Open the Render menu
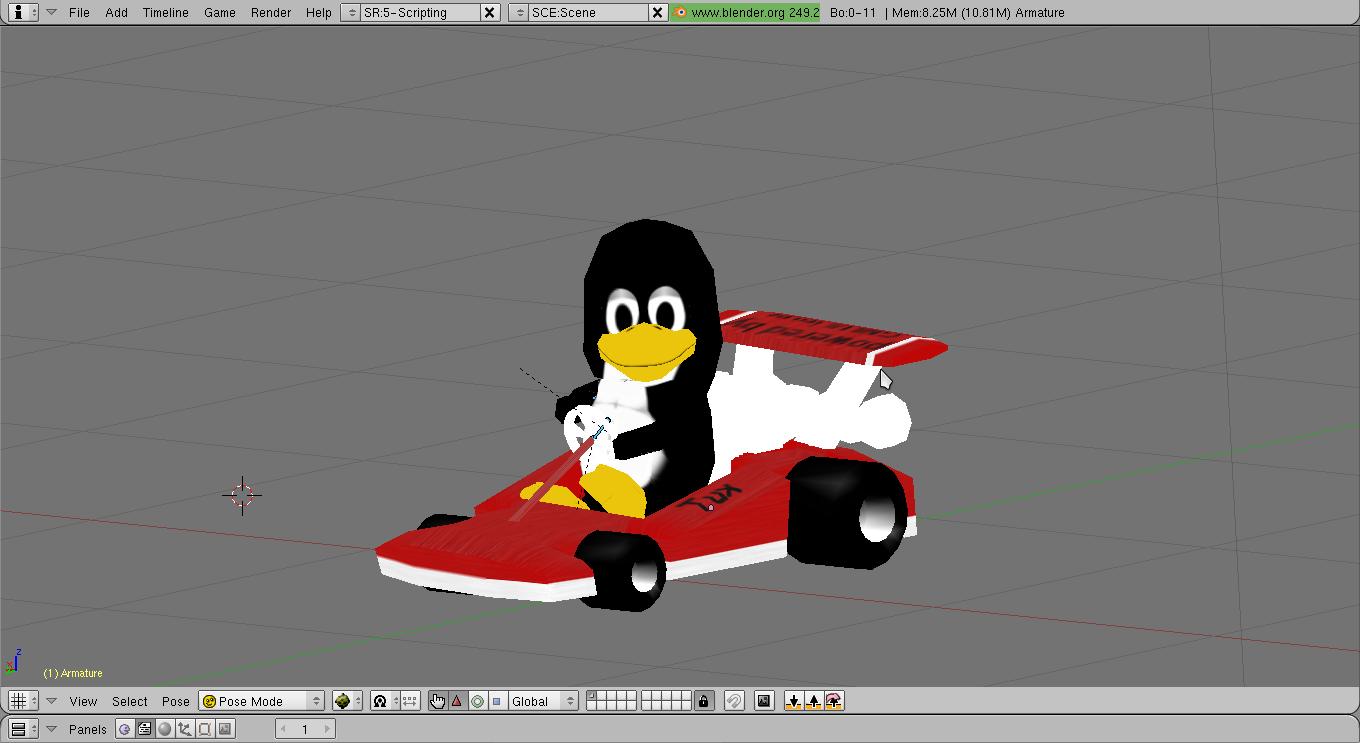Screen dimensions: 1360x743 pos(271,12)
